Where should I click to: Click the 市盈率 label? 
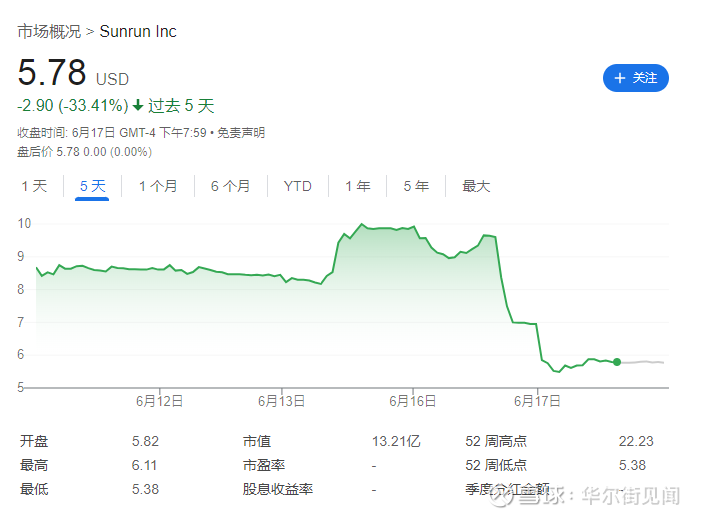(264, 466)
